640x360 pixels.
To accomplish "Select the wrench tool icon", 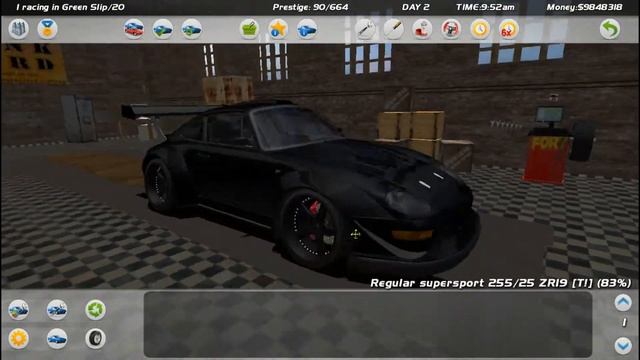I will 364,29.
